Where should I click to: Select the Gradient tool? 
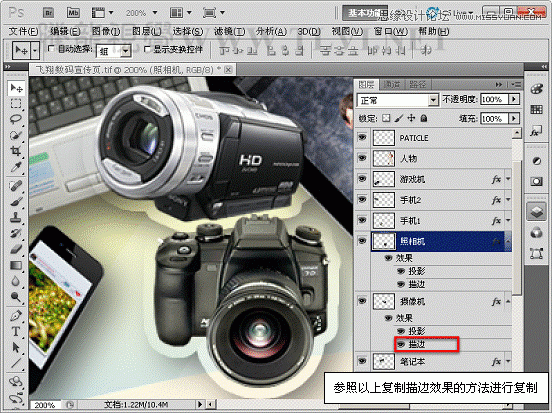tap(16, 265)
